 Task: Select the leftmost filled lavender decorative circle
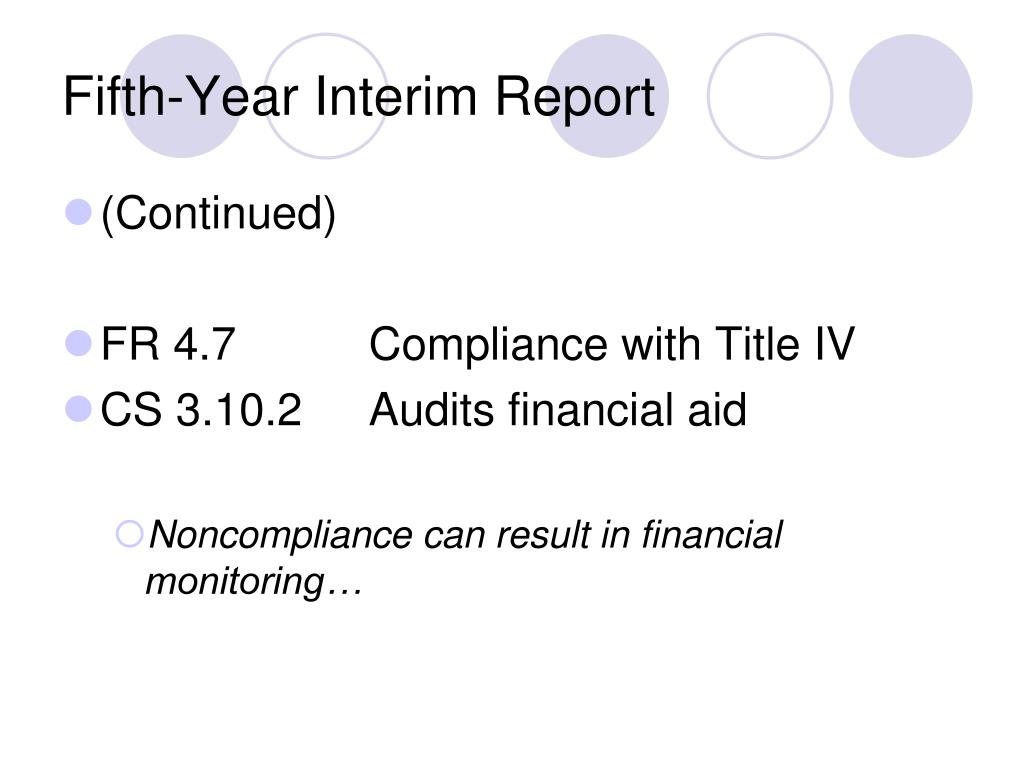[183, 96]
